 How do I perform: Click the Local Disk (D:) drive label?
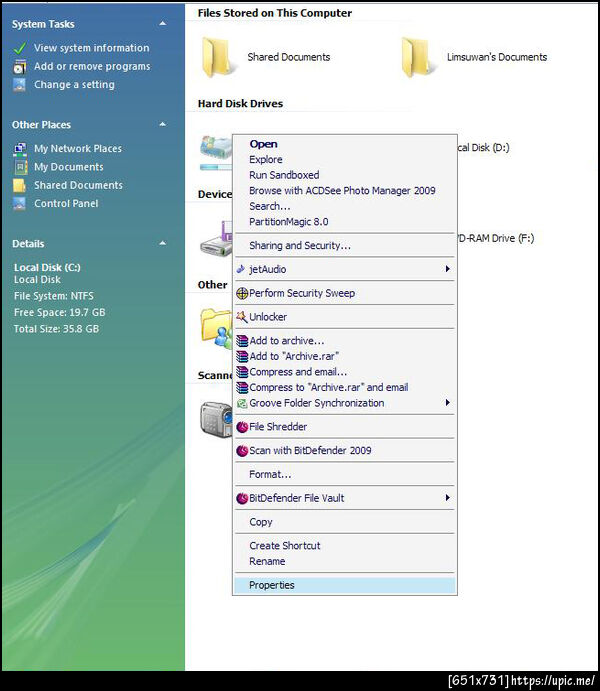click(x=483, y=148)
